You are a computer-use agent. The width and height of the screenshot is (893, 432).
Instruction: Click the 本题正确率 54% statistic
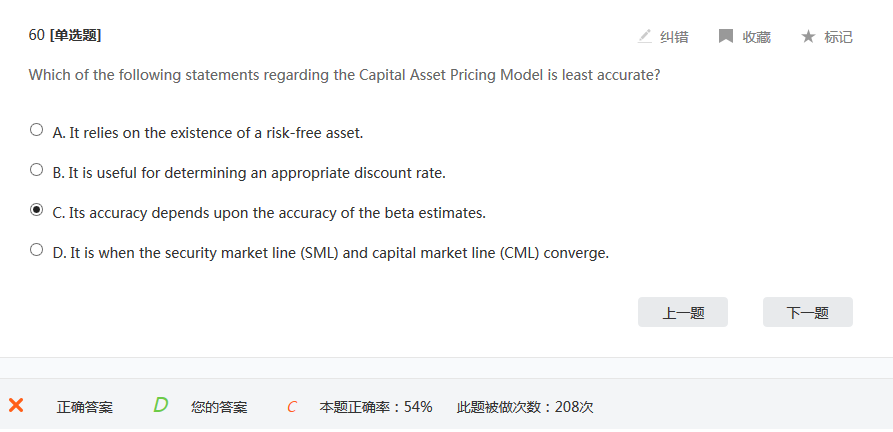(376, 407)
